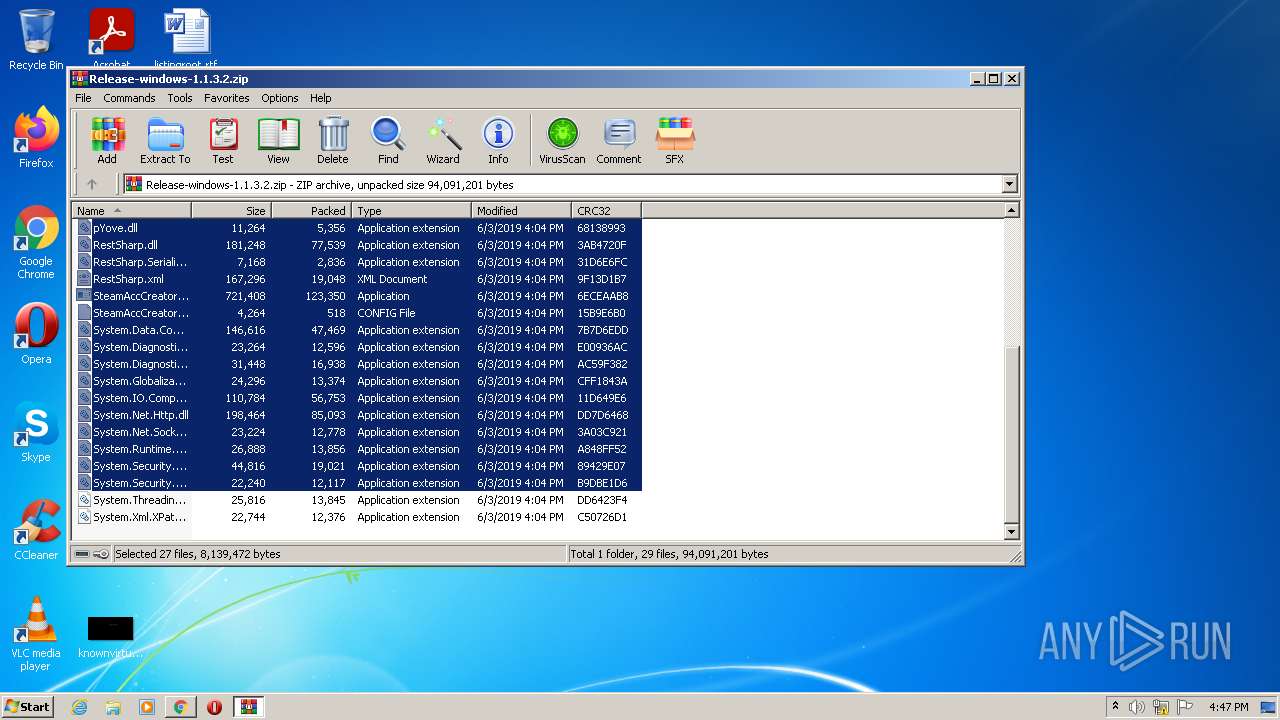Select the CCleaner desktop shortcut
The image size is (1280, 720).
[36, 530]
